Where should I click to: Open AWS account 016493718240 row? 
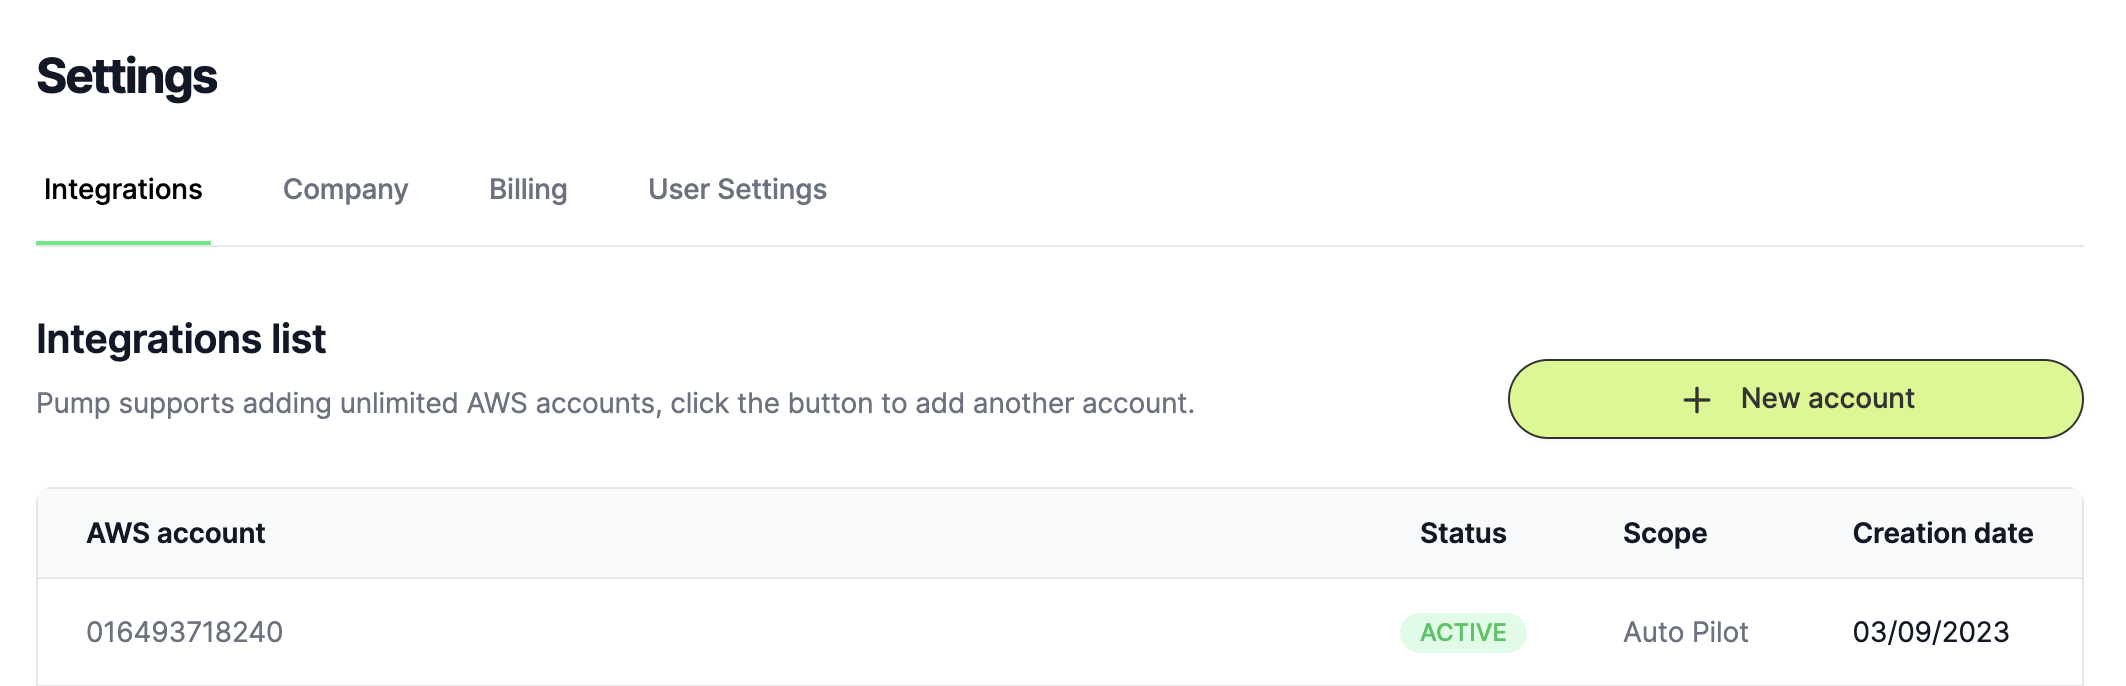pos(185,632)
